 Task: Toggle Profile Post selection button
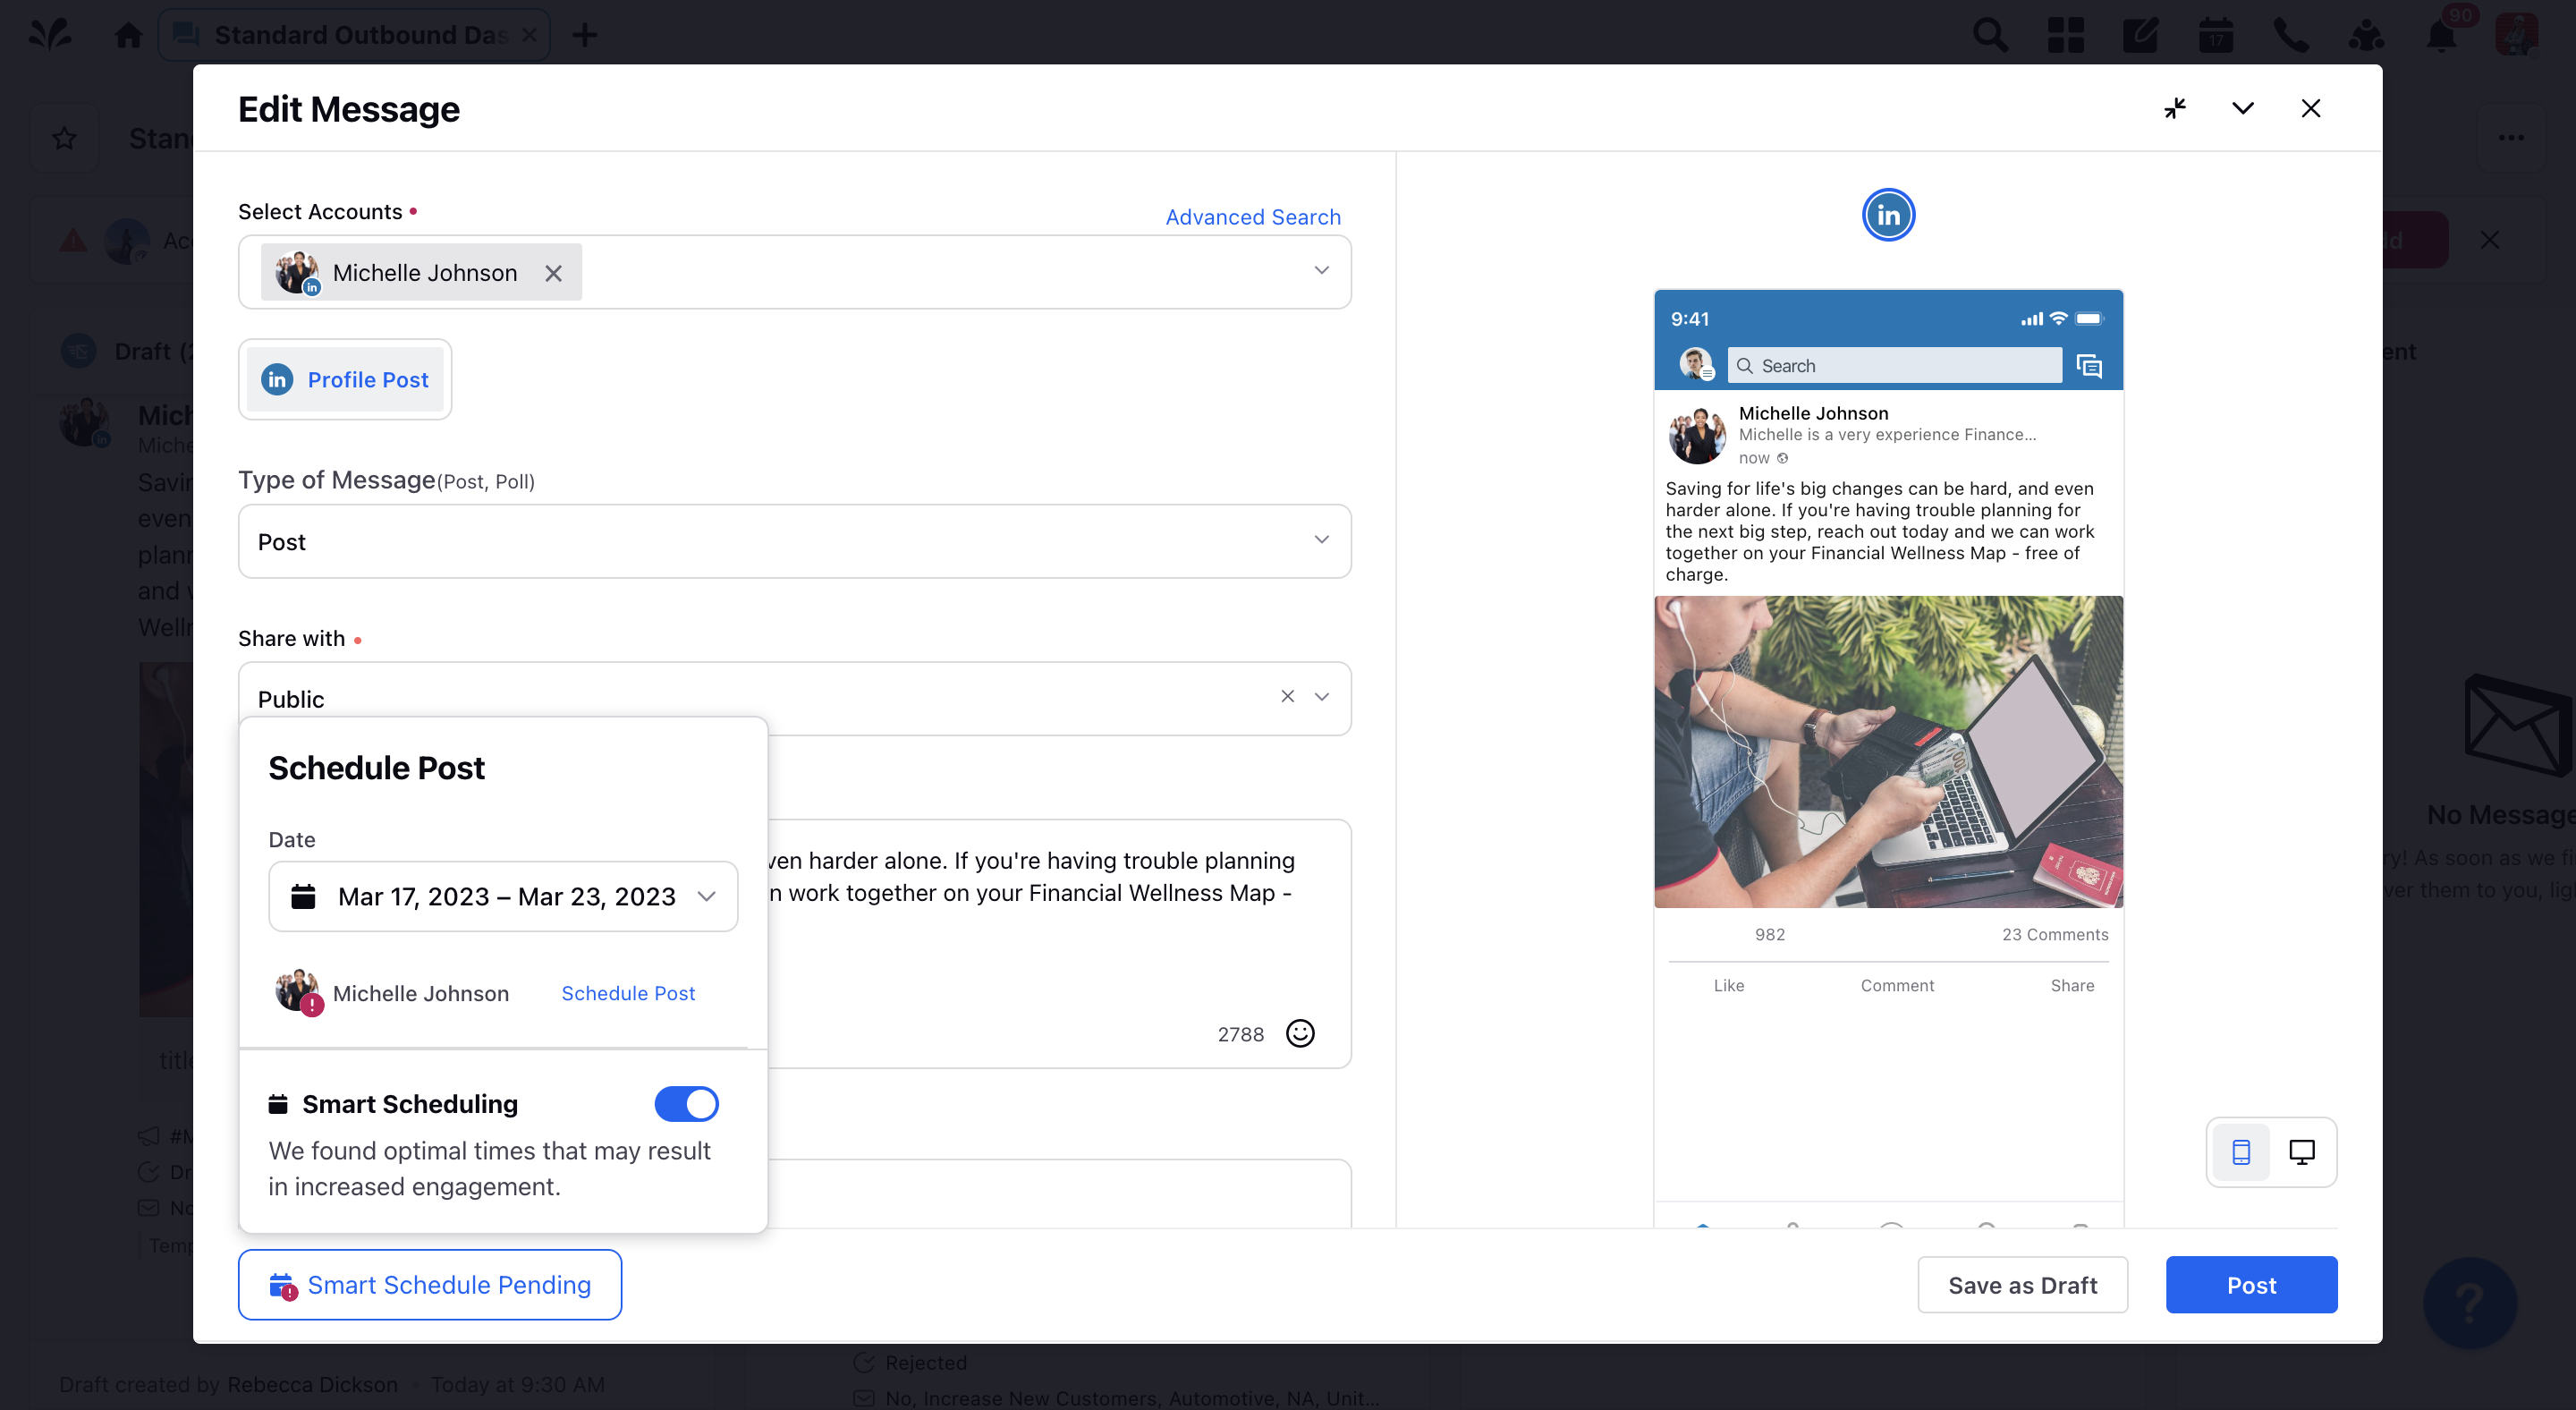pos(345,378)
